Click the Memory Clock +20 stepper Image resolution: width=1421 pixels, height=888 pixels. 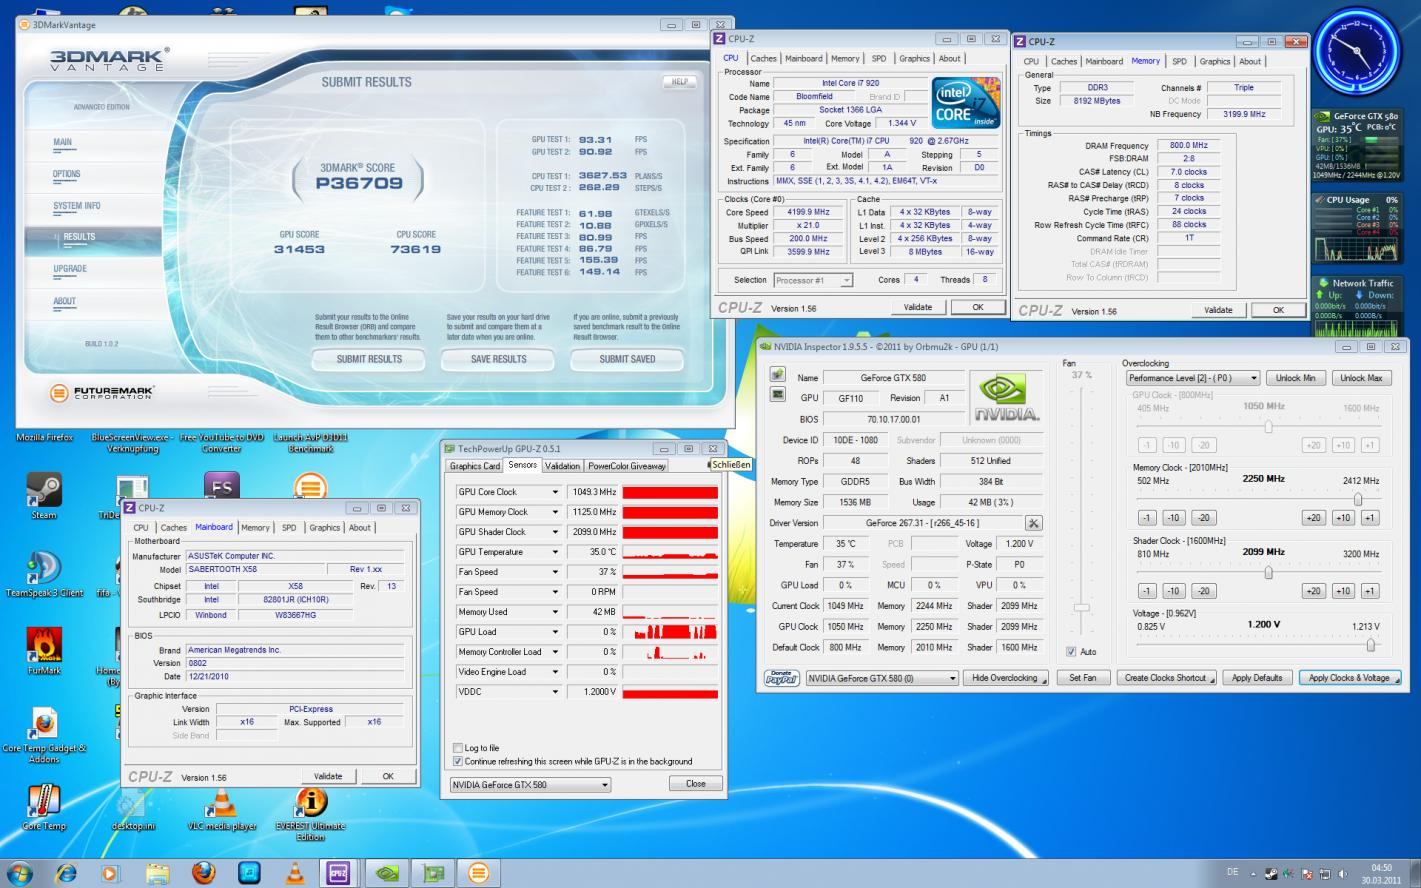pos(1314,518)
